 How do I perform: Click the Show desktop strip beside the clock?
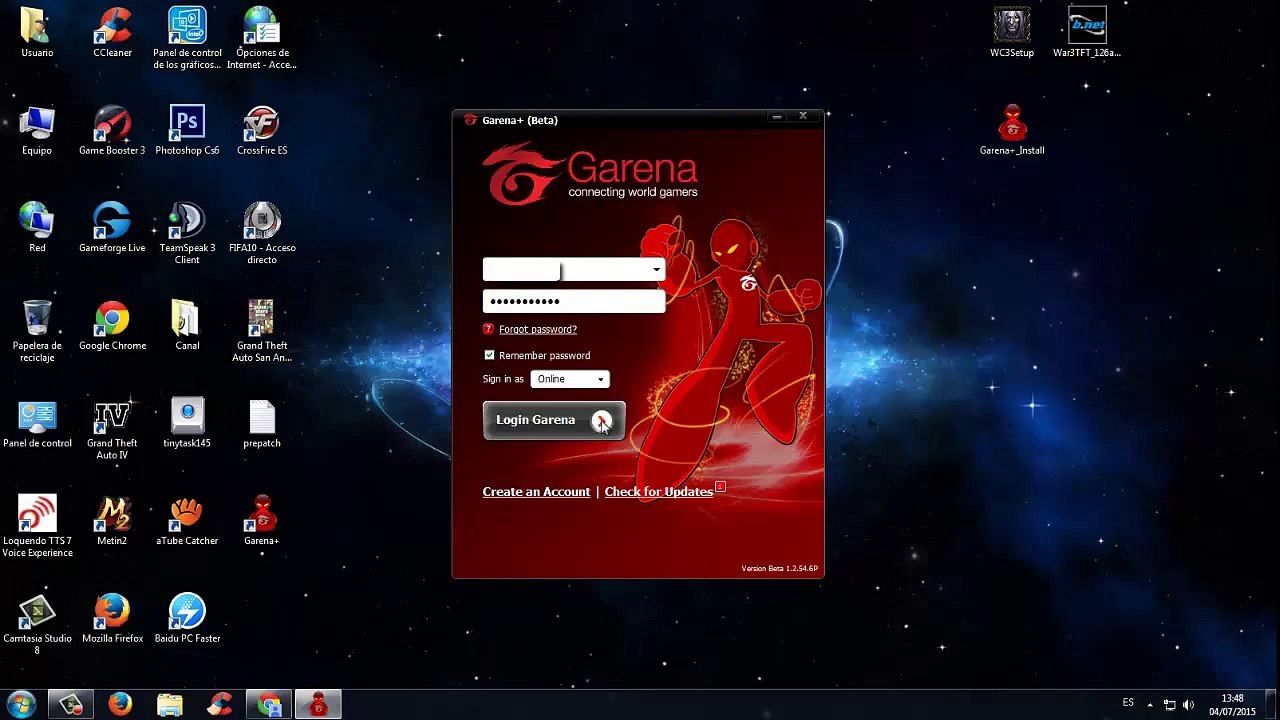click(x=1272, y=705)
